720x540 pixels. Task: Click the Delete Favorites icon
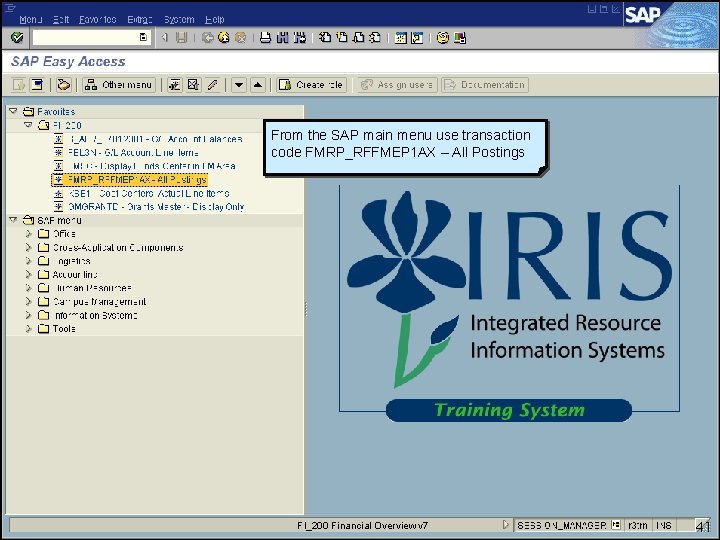(x=193, y=84)
